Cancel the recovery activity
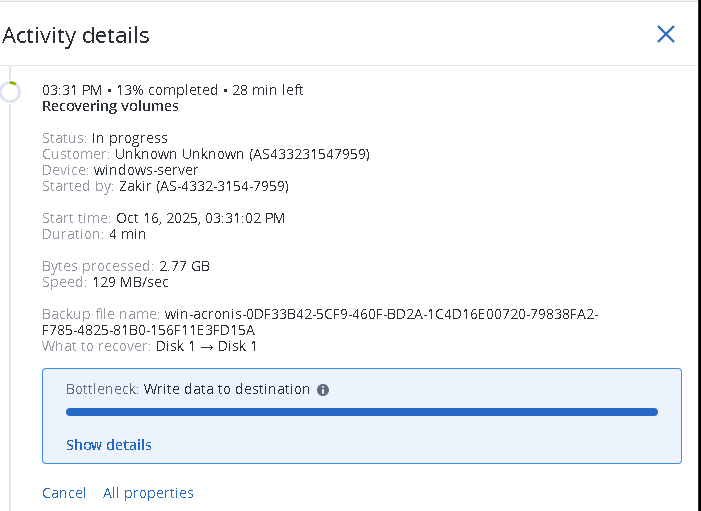 64,493
